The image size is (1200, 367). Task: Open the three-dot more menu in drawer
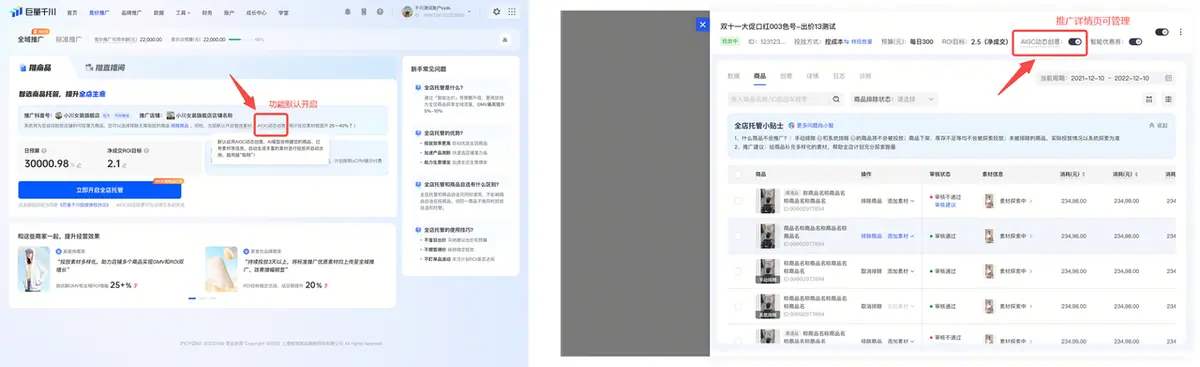tap(1181, 32)
